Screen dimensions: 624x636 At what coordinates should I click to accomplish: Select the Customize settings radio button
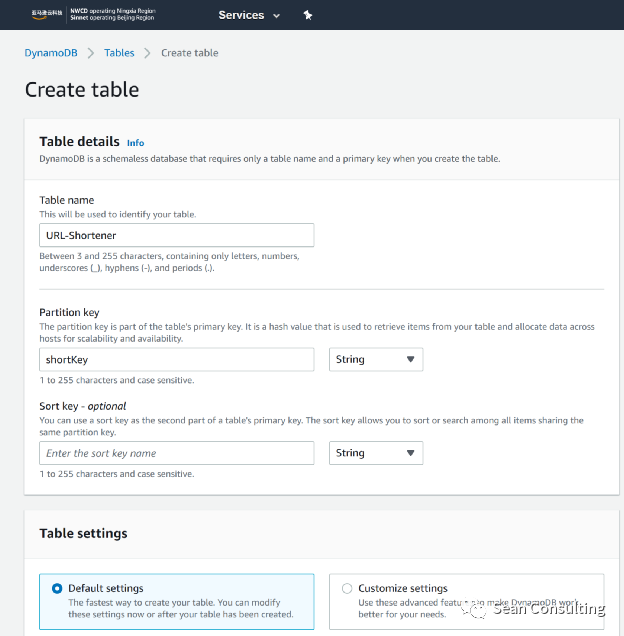point(347,588)
